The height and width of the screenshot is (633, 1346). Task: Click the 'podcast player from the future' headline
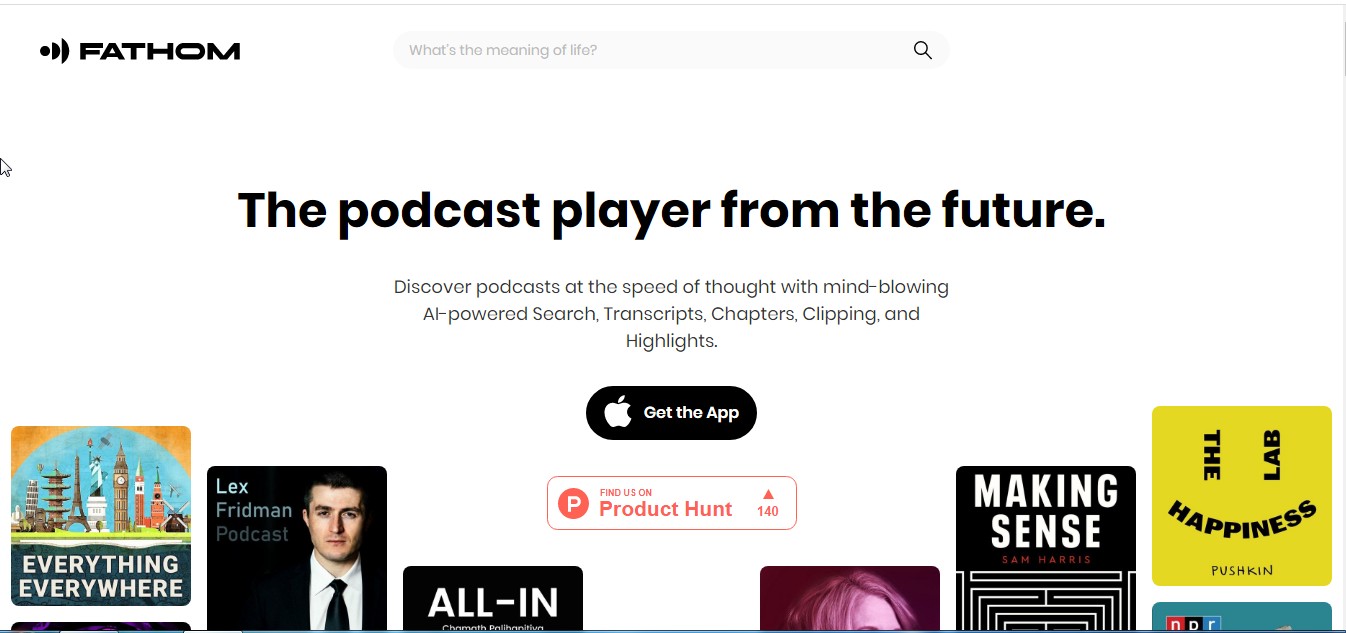click(x=671, y=210)
